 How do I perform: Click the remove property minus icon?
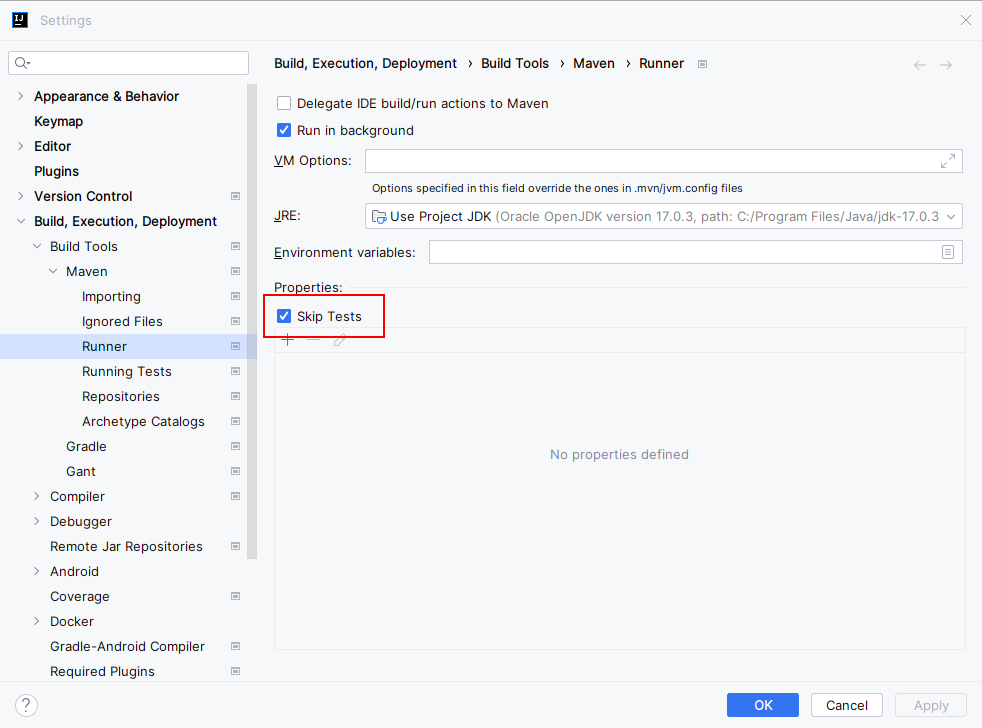pyautogui.click(x=314, y=340)
